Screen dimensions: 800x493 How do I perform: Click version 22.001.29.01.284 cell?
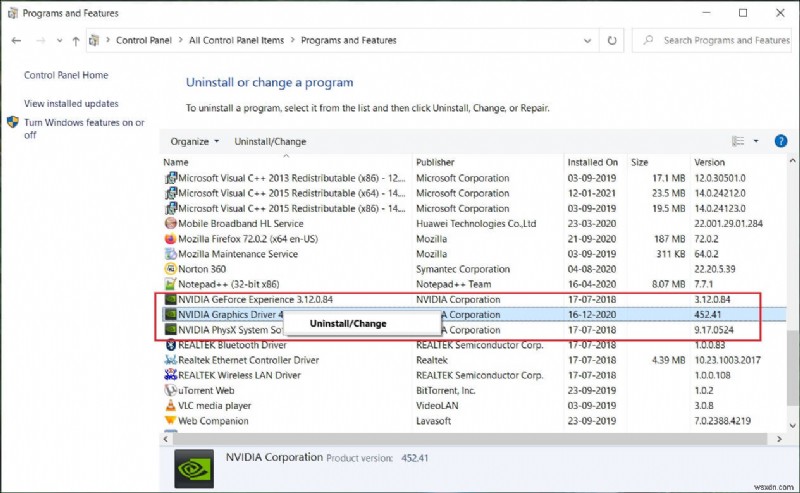tap(729, 224)
